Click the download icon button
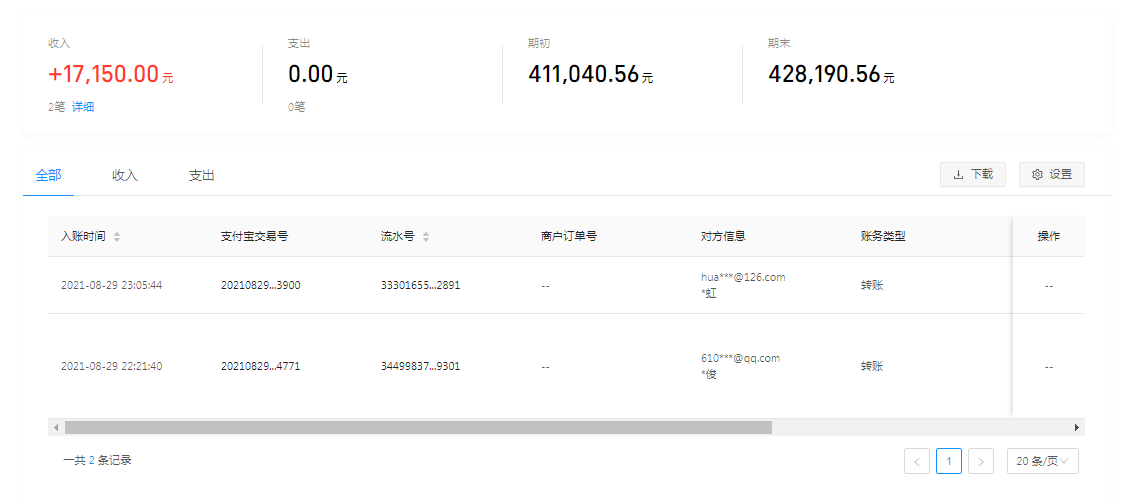The height and width of the screenshot is (501, 1131). 972,174
